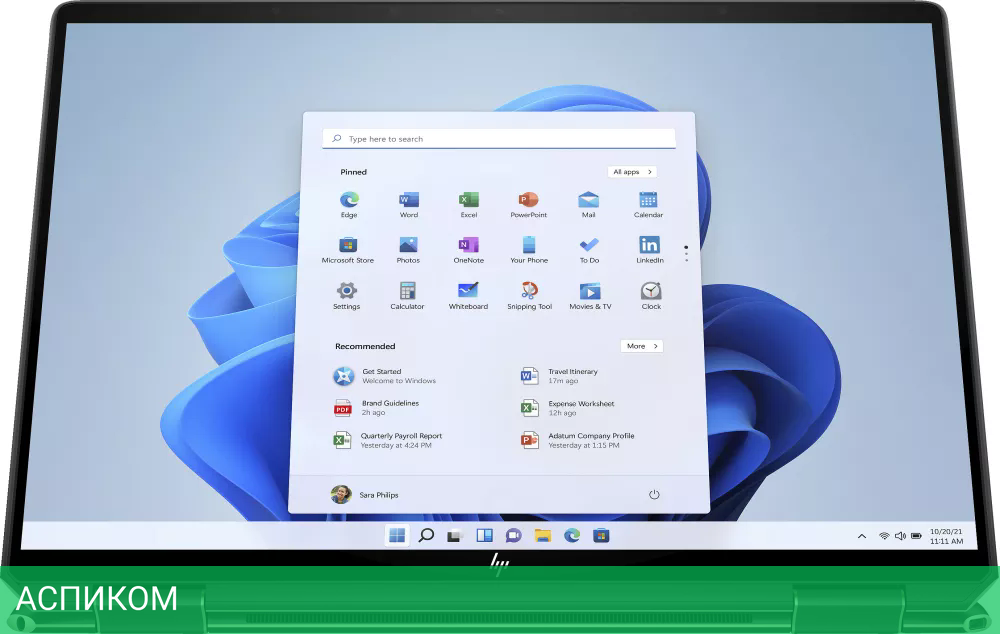
Task: Open the Quarterly Payroll Report file
Action: [400, 440]
